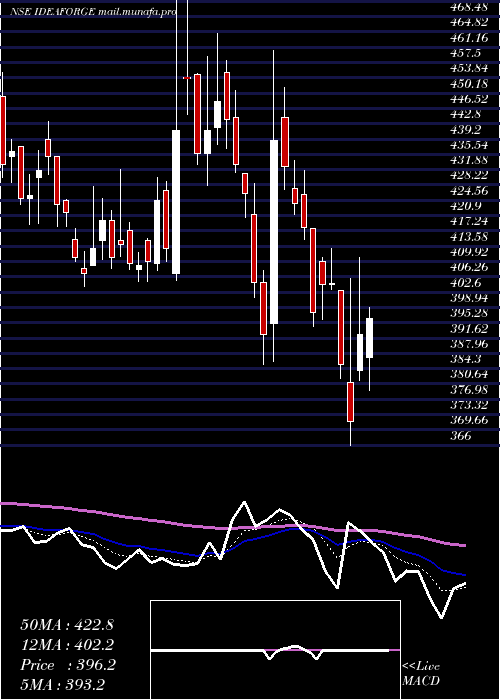This screenshot has height=700, width=500.
Task: Select the 457.5 price axis value
Action: click(466, 53)
